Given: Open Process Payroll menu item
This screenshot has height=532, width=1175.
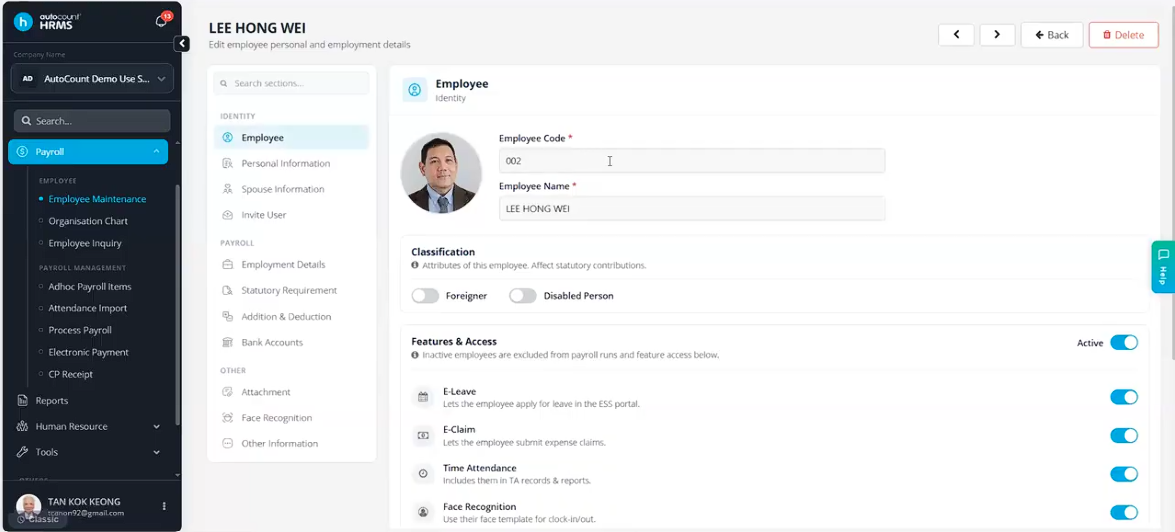Looking at the screenshot, I should (80, 330).
